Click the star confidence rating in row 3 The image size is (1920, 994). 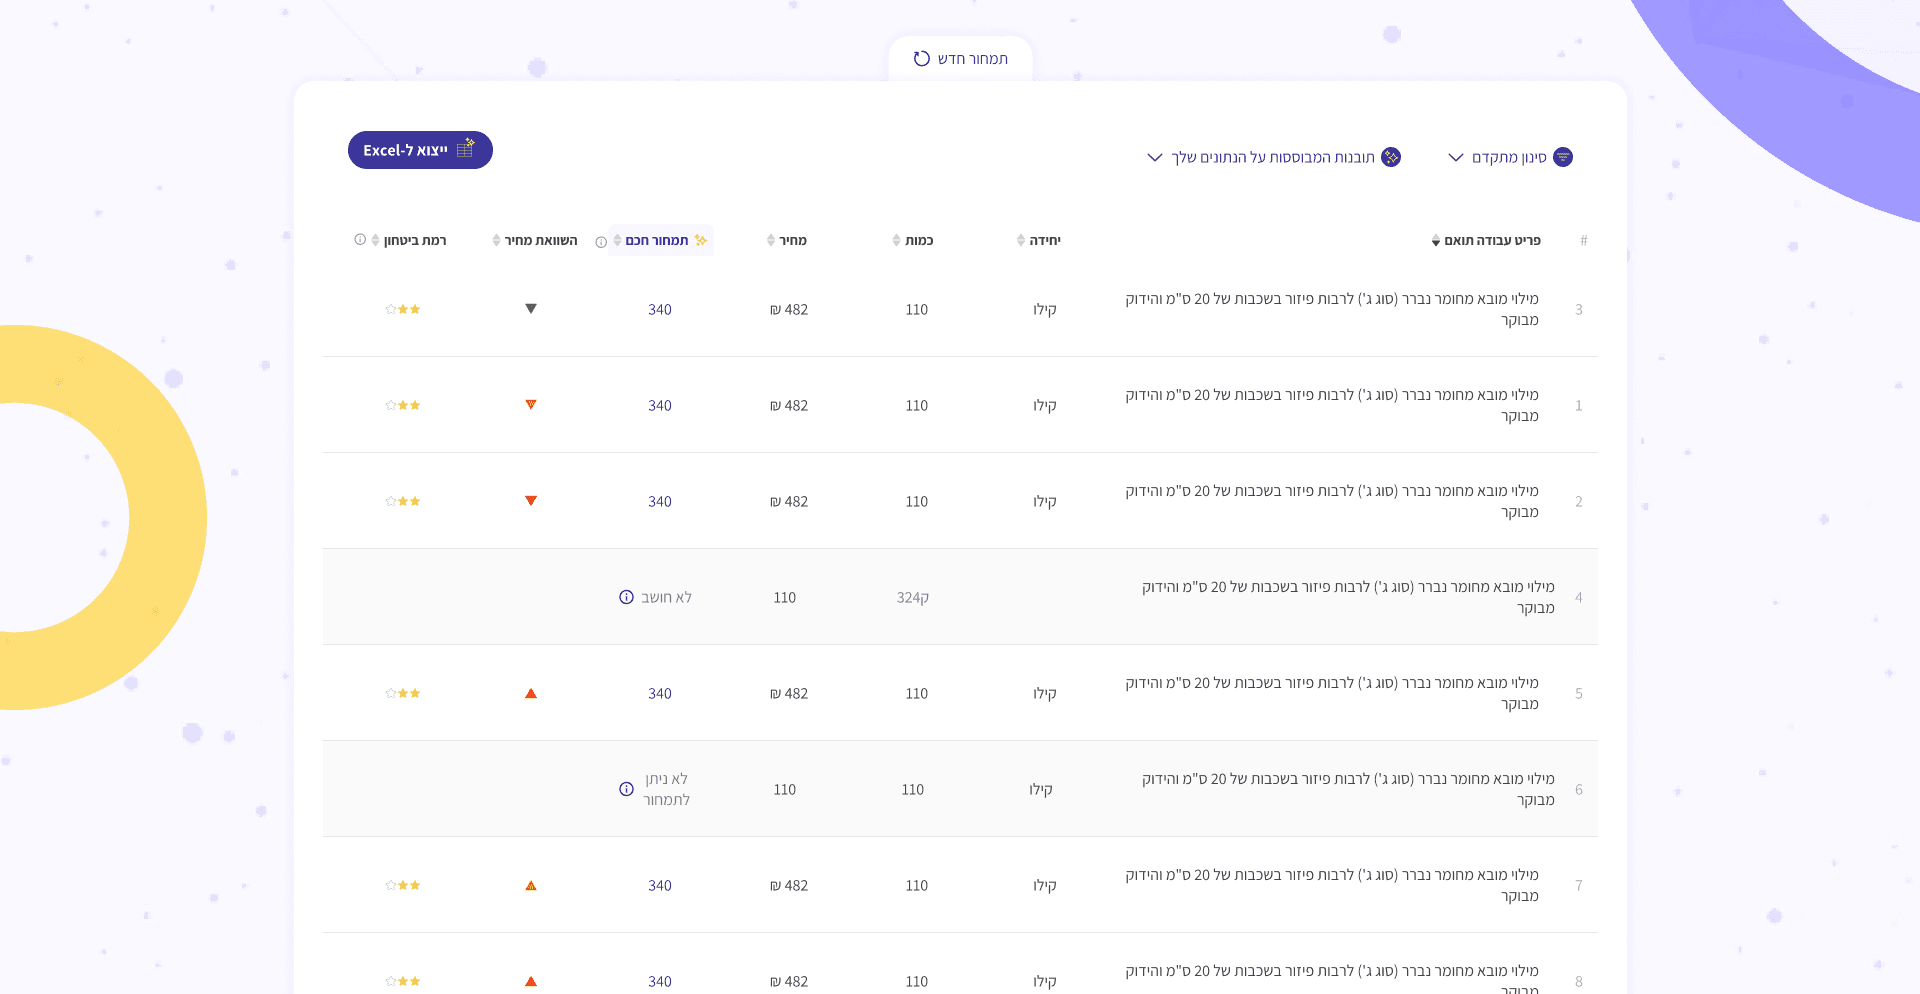[403, 309]
